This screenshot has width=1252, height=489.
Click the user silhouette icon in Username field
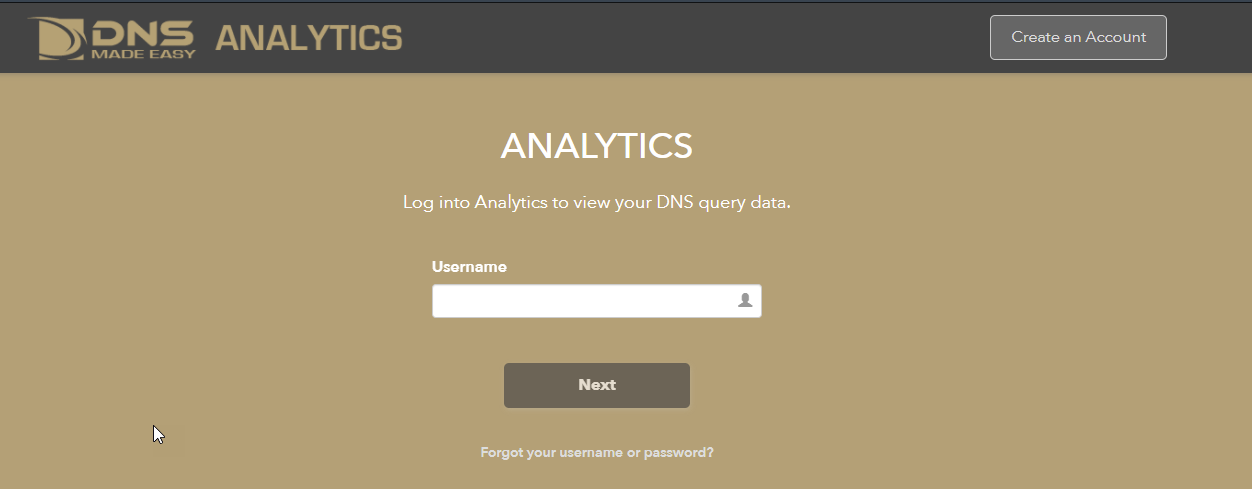coord(744,300)
